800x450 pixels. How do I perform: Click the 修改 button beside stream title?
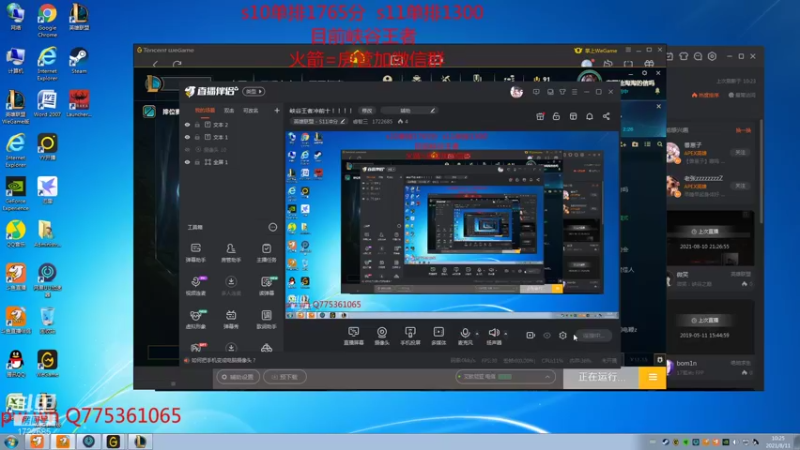pos(367,110)
